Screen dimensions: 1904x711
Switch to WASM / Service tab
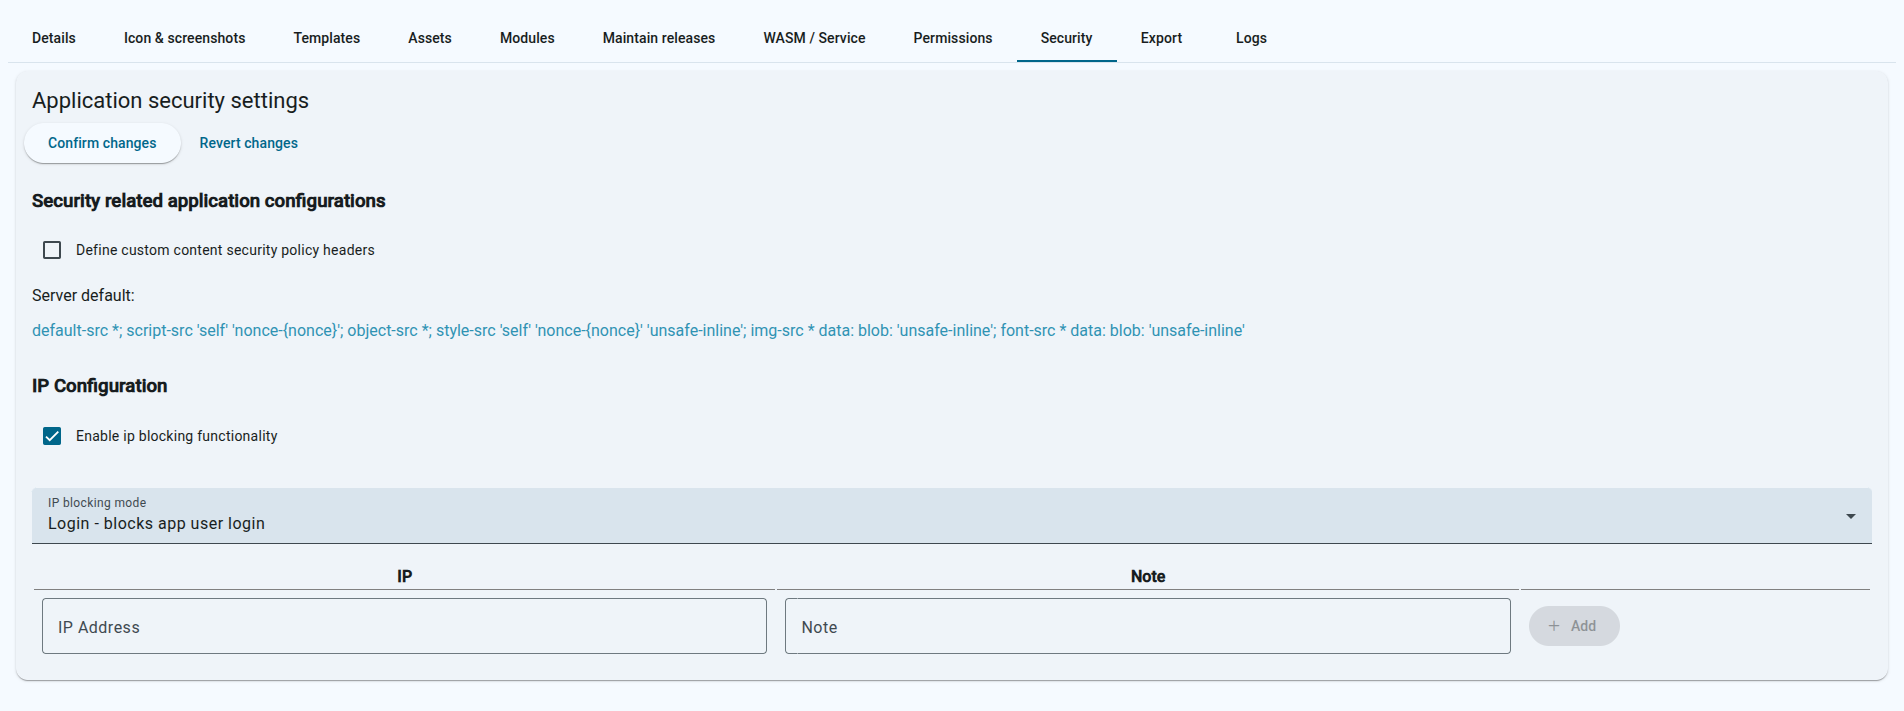tap(814, 38)
